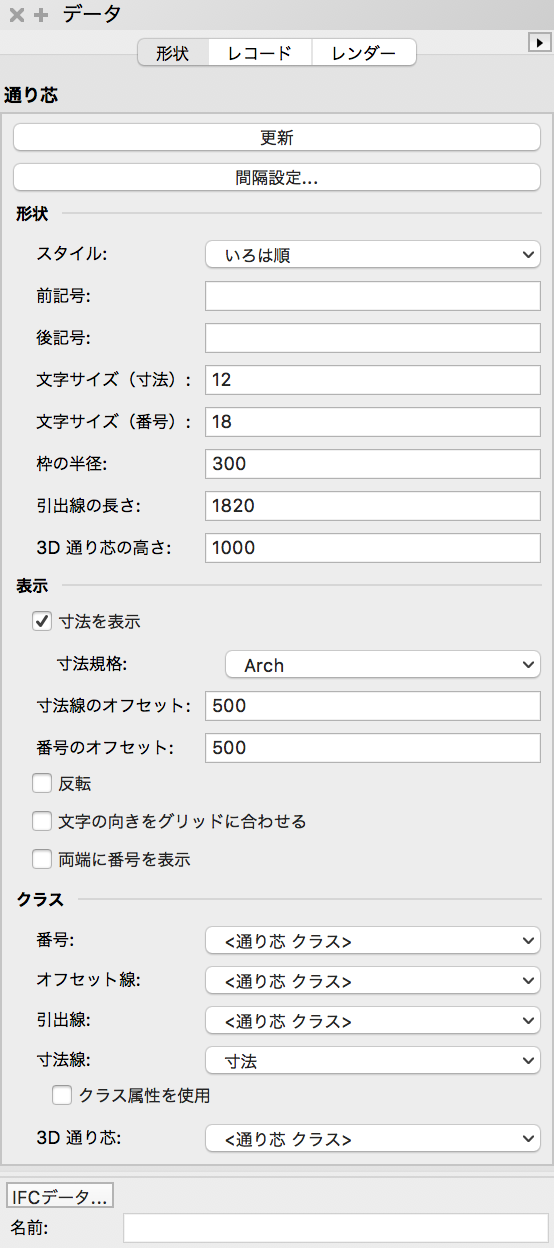Click the 更新 button
Image resolution: width=554 pixels, height=1248 pixels.
[x=277, y=137]
